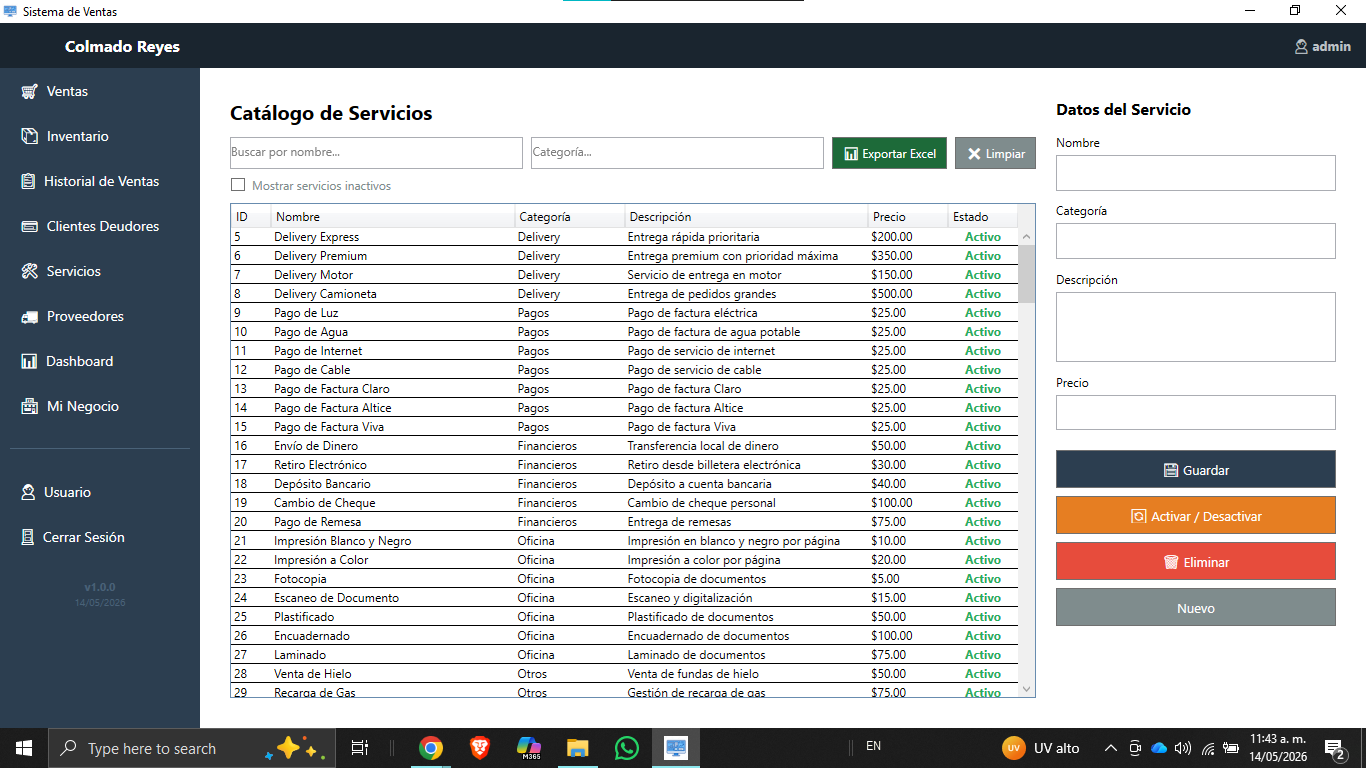Click the Windows Start button

point(24,748)
